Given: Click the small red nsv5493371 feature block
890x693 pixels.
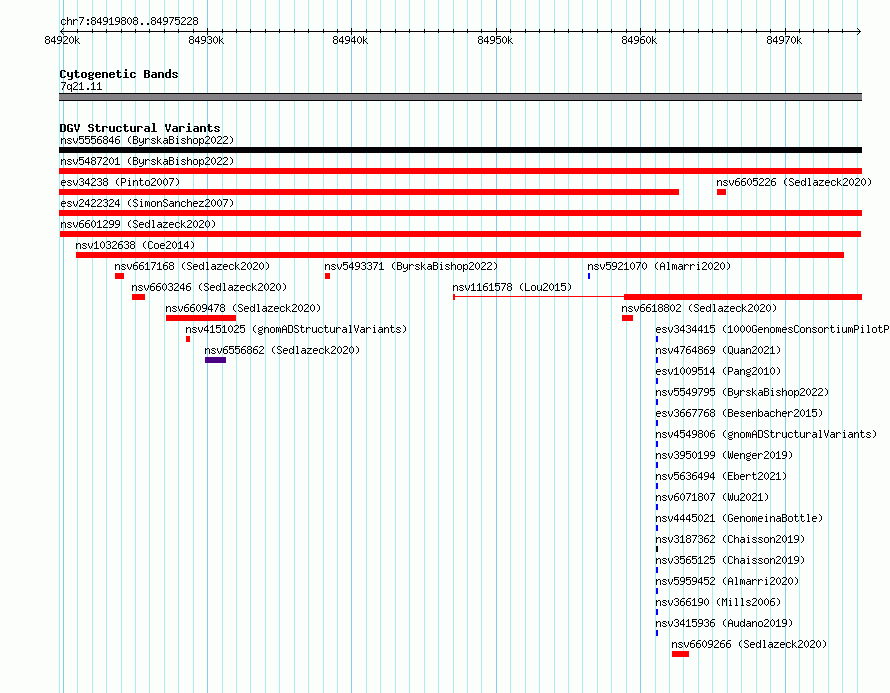Looking at the screenshot, I should click(x=328, y=276).
